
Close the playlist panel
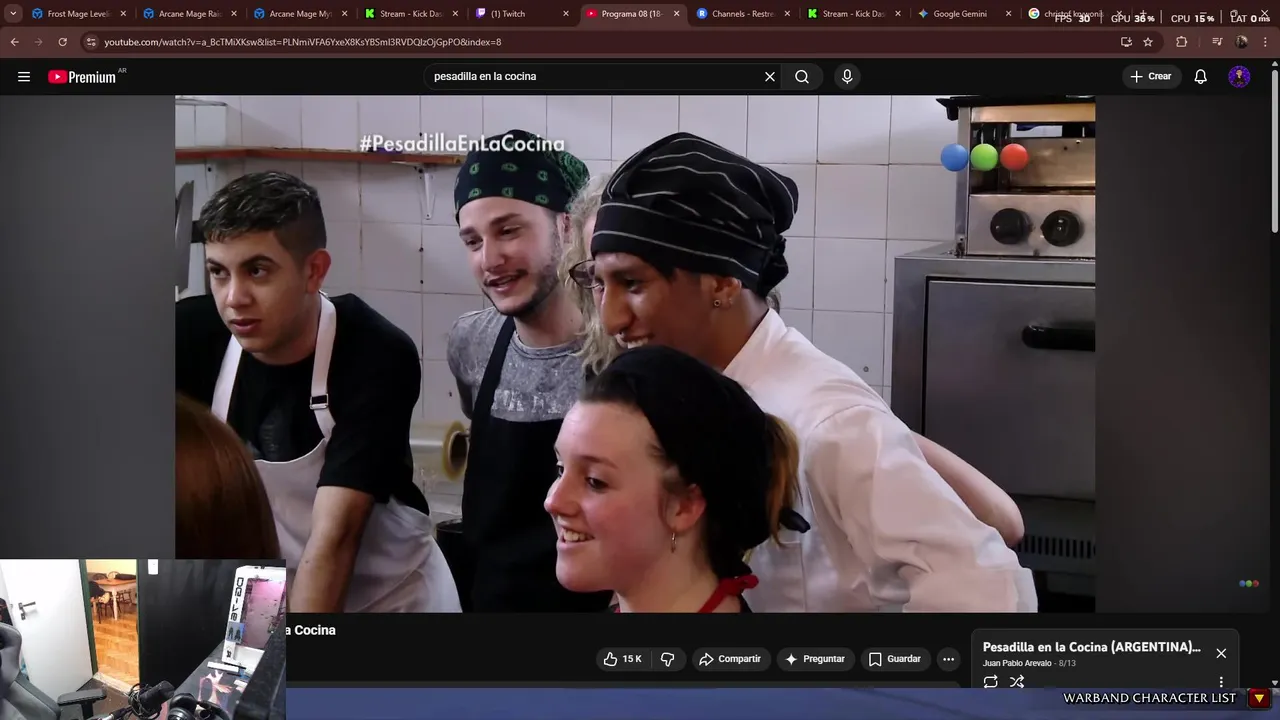[x=1221, y=653]
